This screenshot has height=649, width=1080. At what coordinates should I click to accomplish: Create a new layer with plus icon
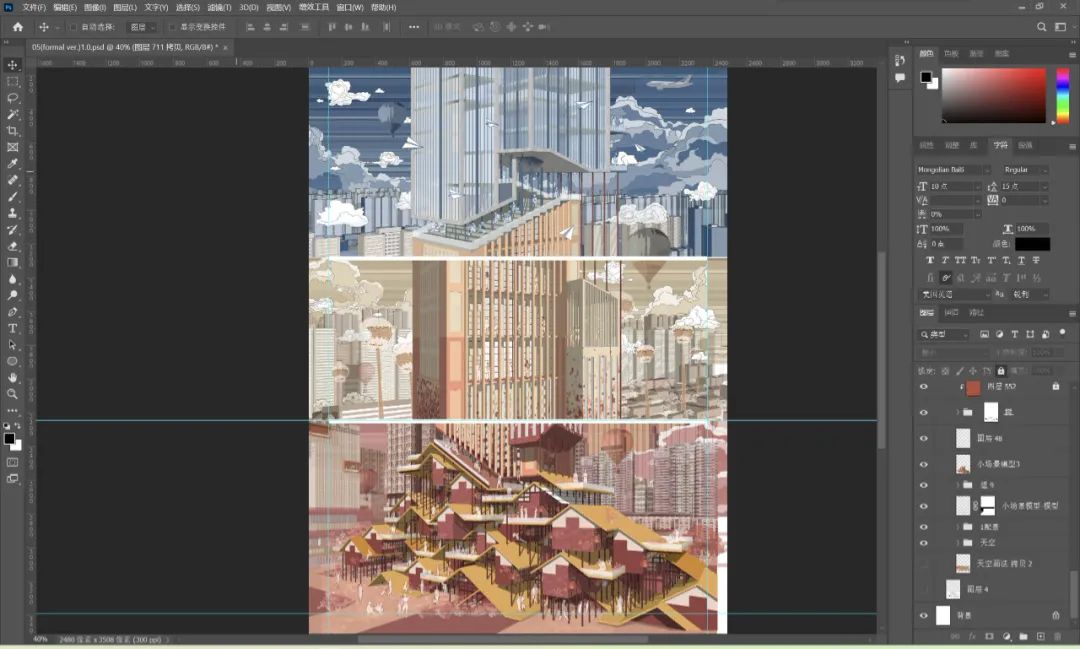tap(1041, 637)
